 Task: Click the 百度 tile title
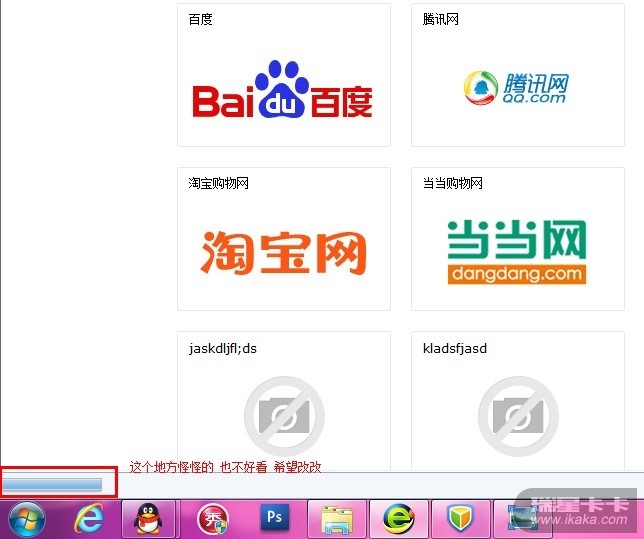(200, 19)
